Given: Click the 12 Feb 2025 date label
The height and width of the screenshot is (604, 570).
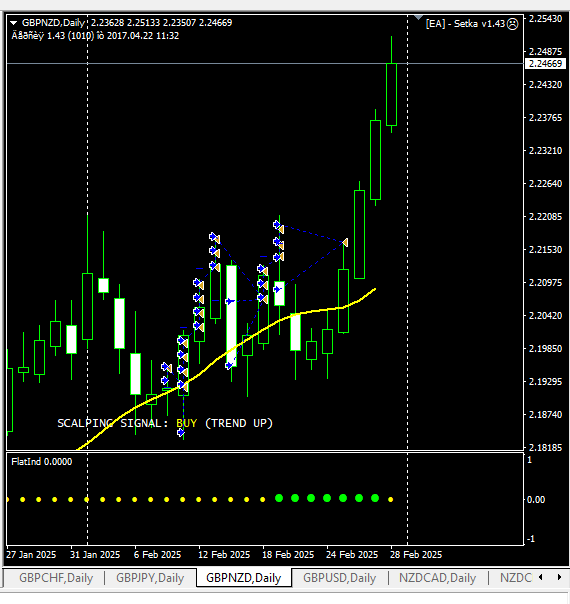Looking at the screenshot, I should coord(224,555).
